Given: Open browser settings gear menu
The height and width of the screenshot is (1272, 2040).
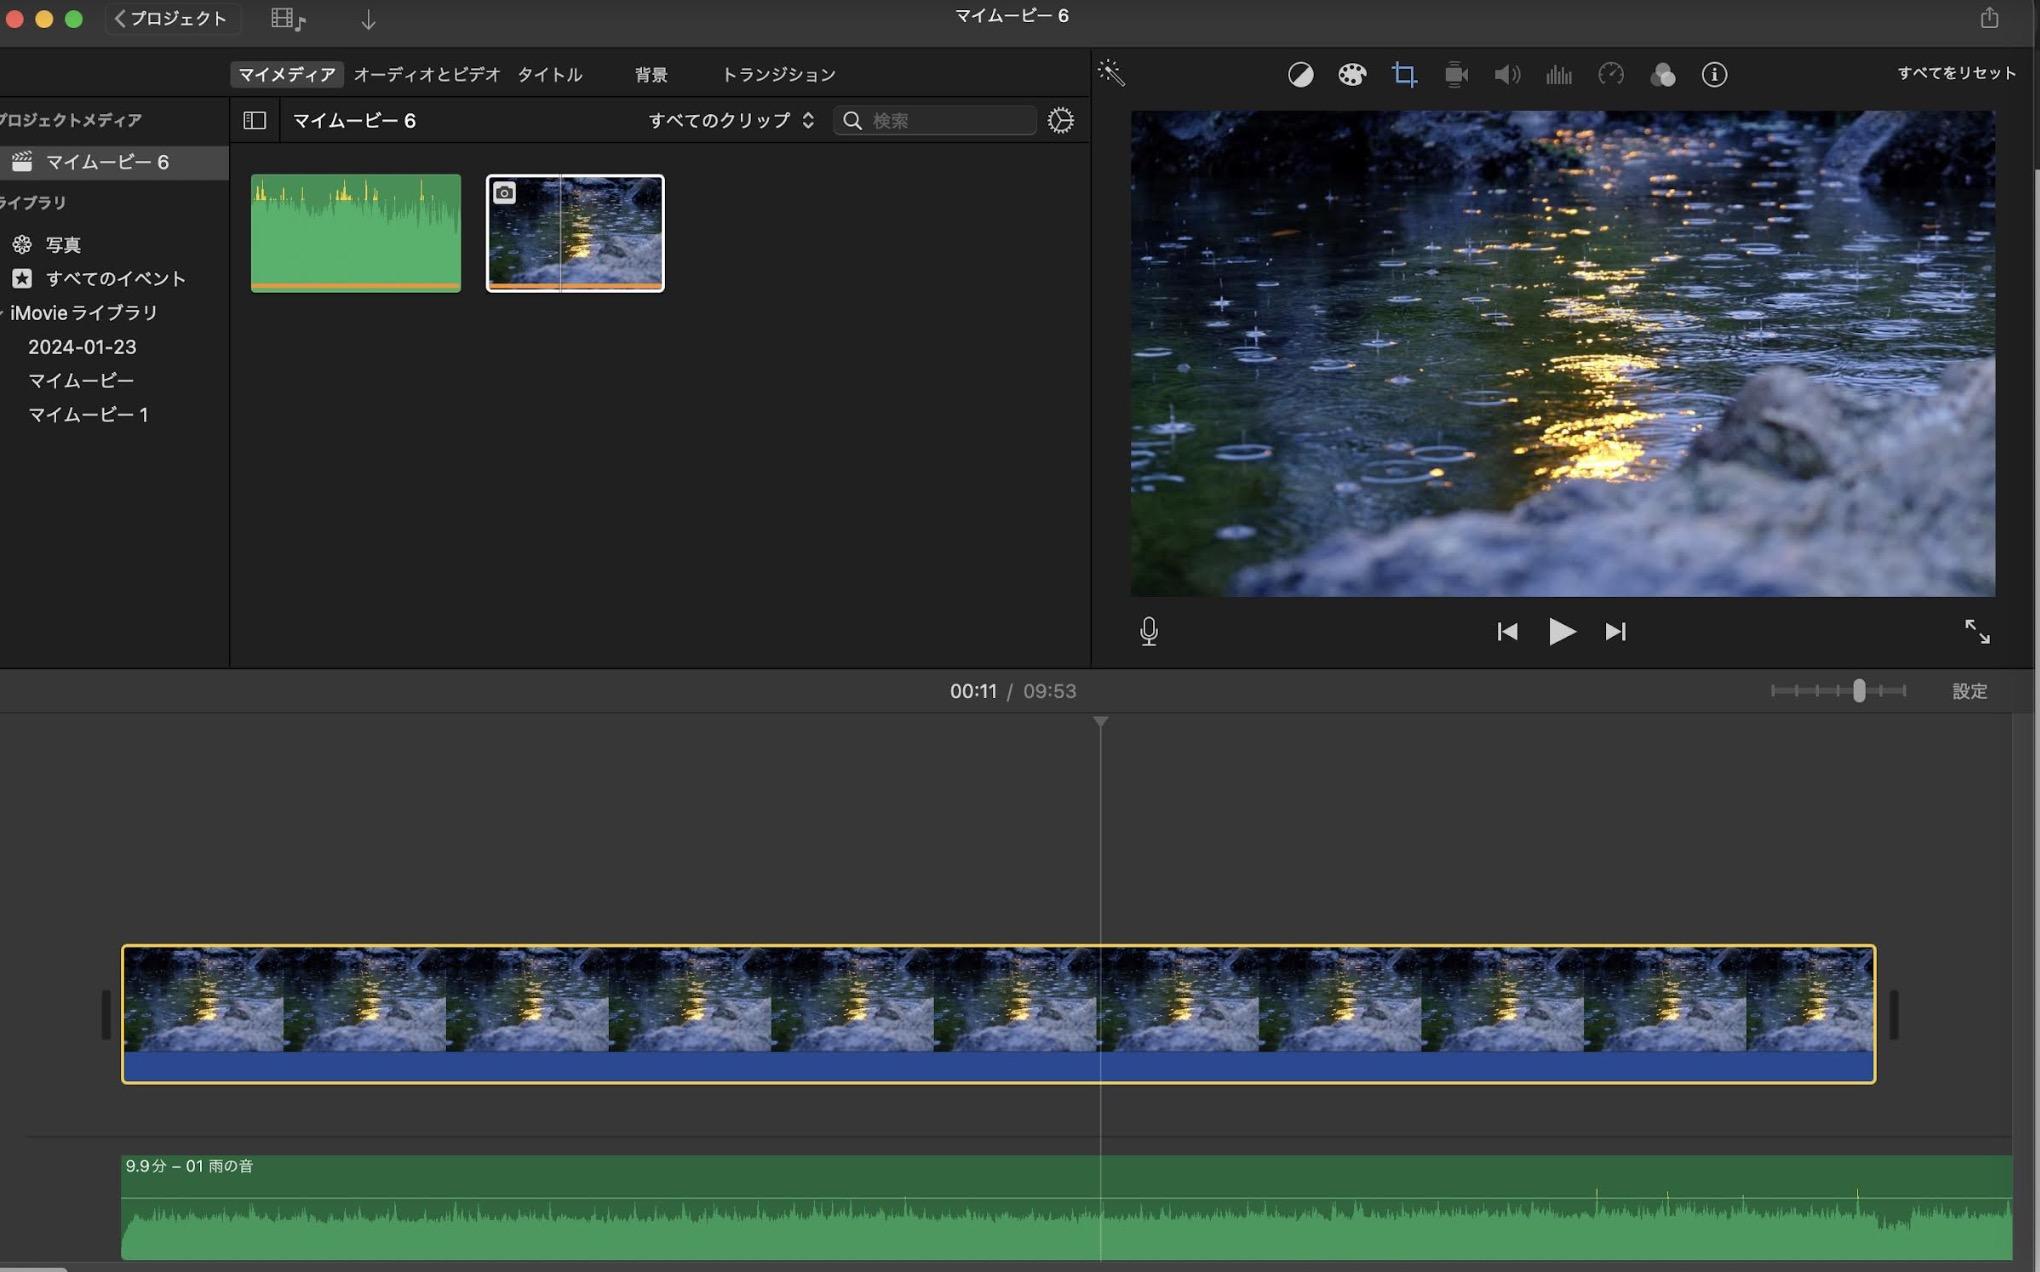Looking at the screenshot, I should pos(1060,120).
